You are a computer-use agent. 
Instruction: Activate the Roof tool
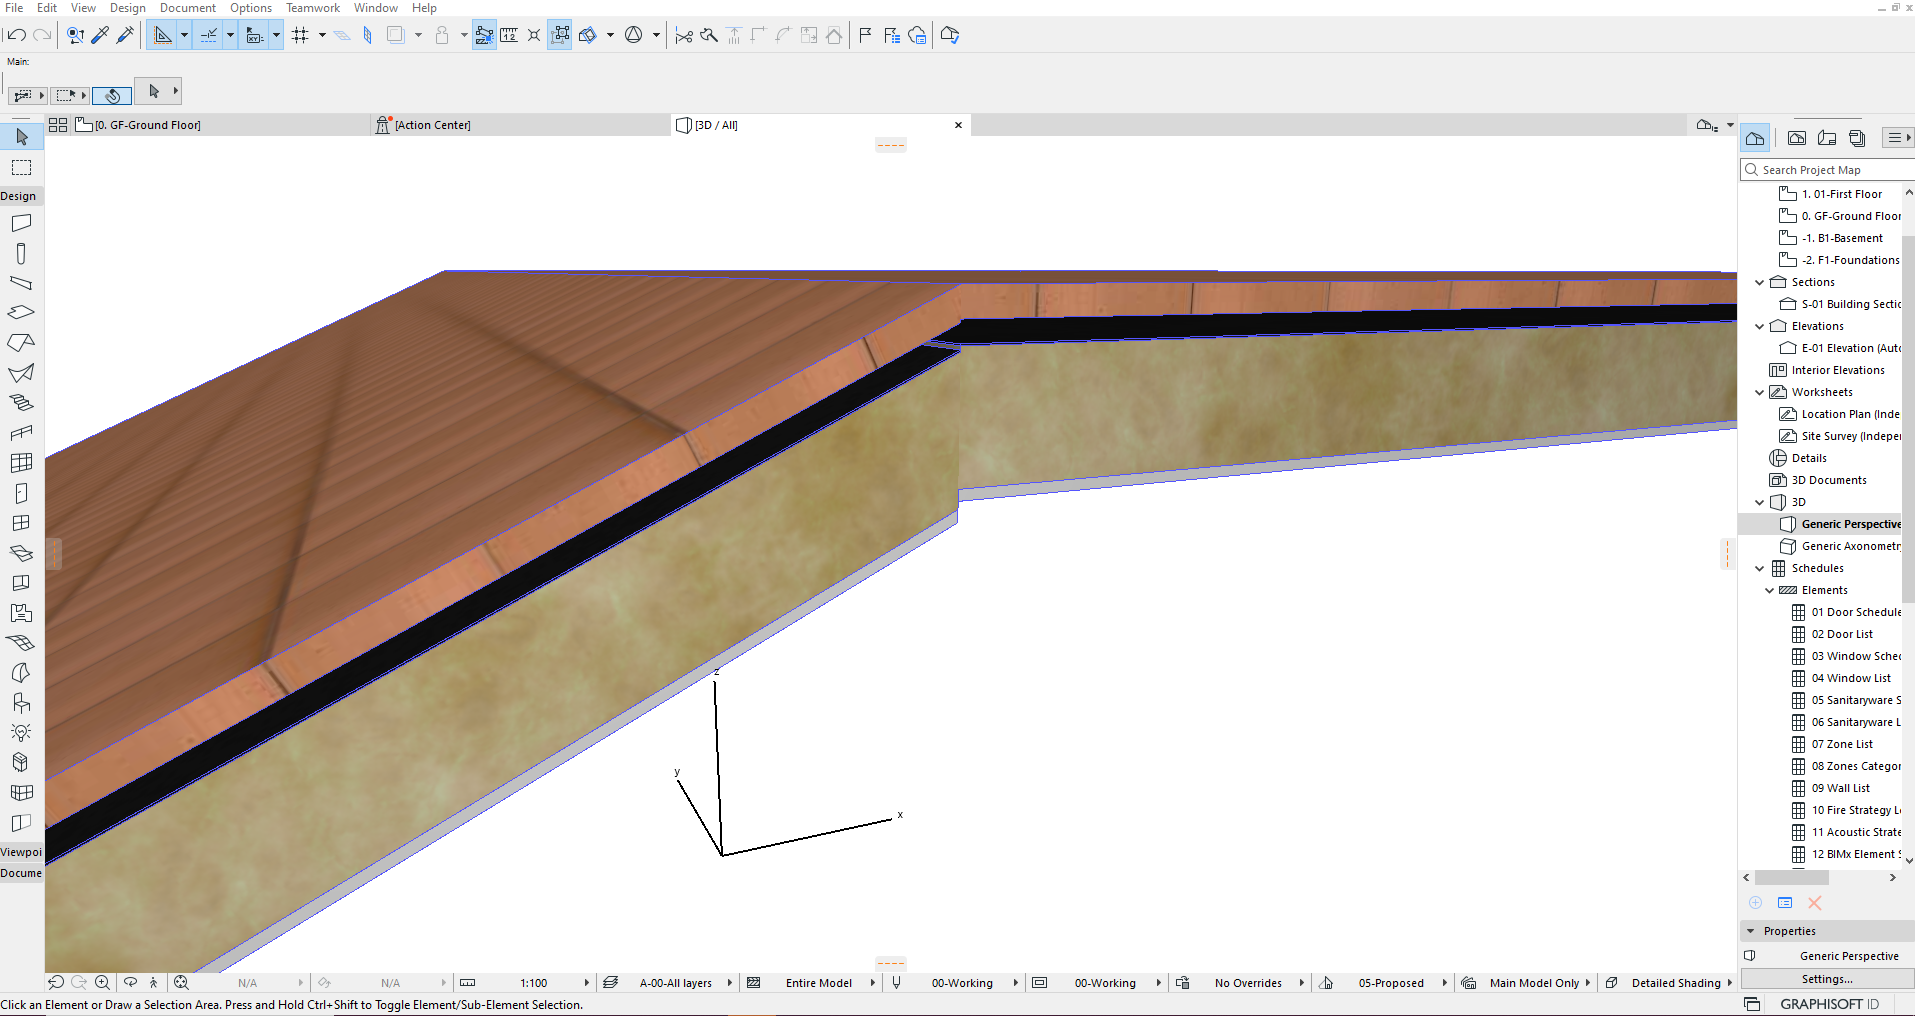tap(21, 342)
